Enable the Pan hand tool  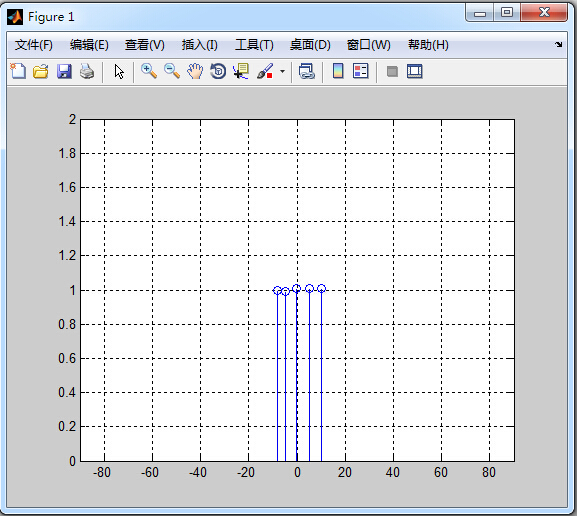click(195, 71)
